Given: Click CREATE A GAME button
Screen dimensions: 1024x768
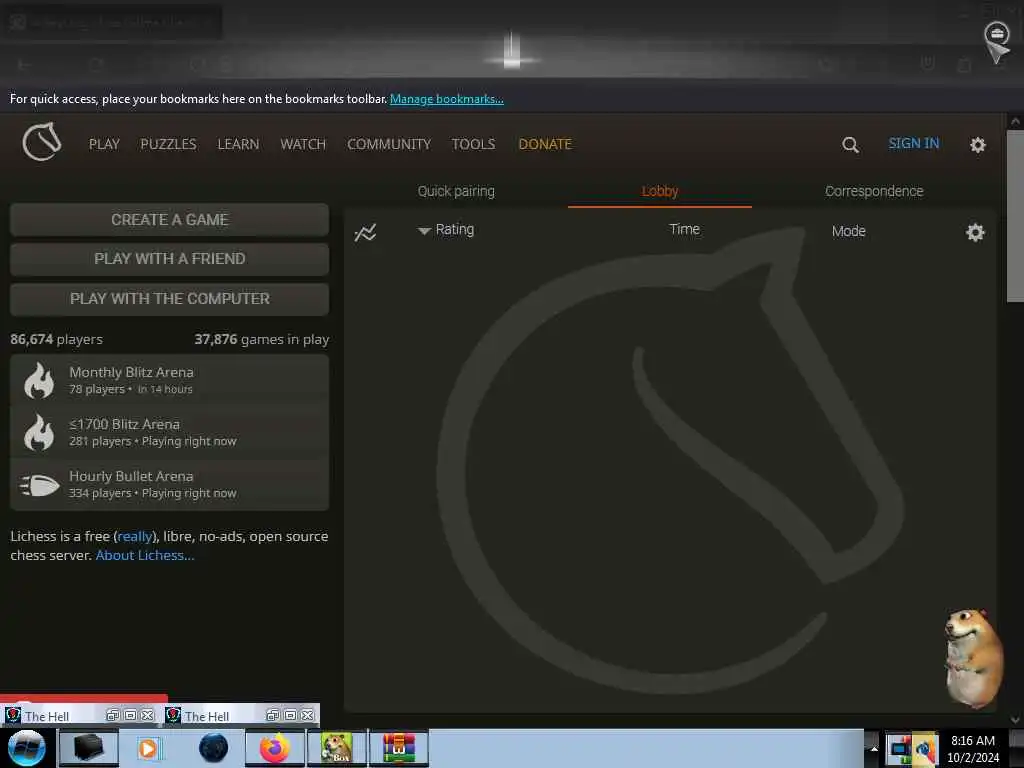Looking at the screenshot, I should (x=169, y=219).
